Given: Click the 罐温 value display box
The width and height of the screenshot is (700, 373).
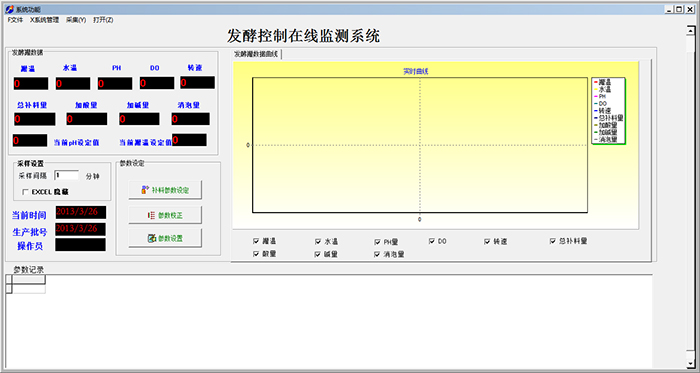Looking at the screenshot, I should coord(31,83).
